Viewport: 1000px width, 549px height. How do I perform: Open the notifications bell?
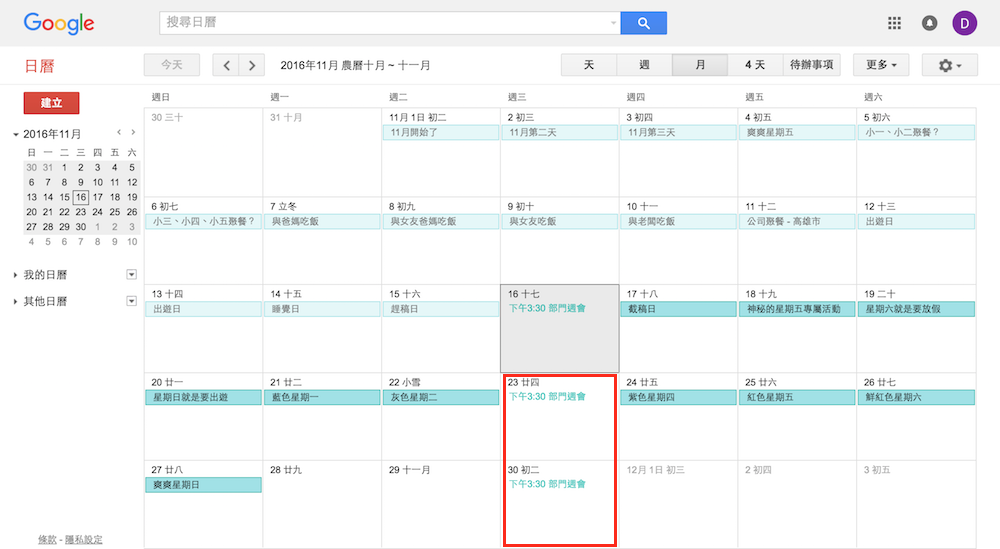[930, 23]
